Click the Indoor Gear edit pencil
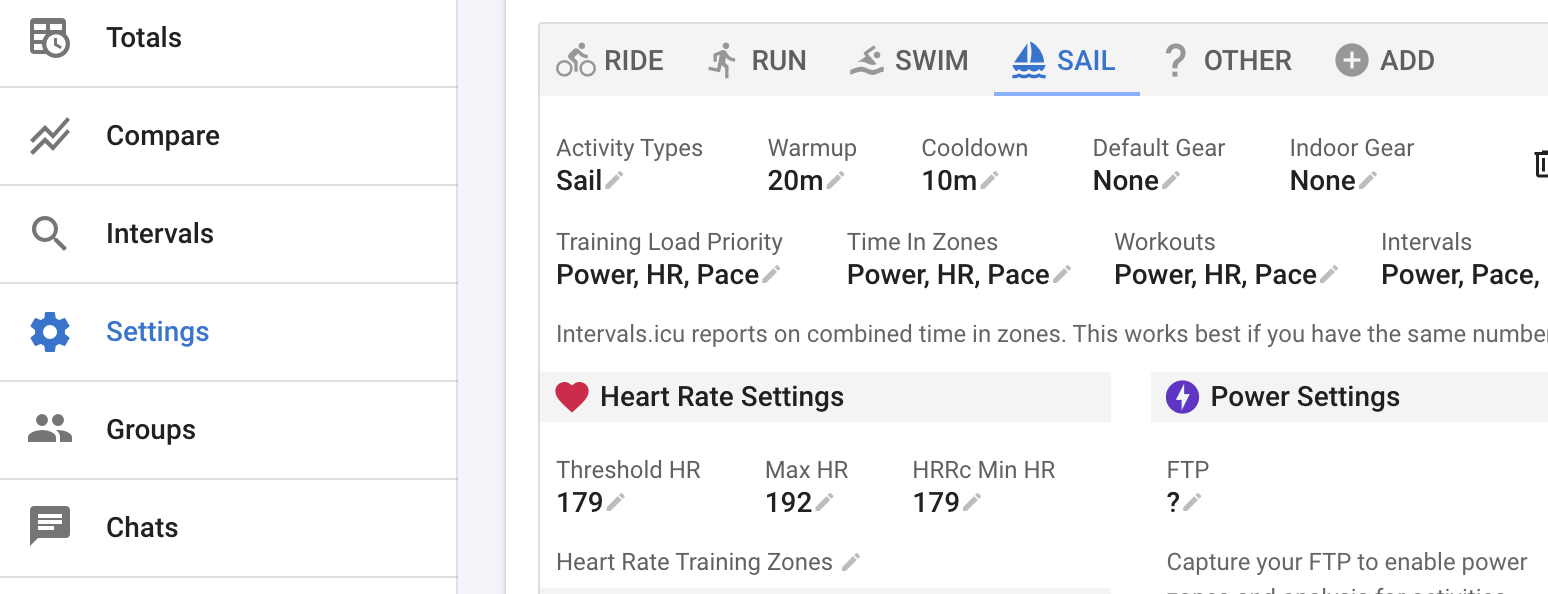 (1368, 180)
